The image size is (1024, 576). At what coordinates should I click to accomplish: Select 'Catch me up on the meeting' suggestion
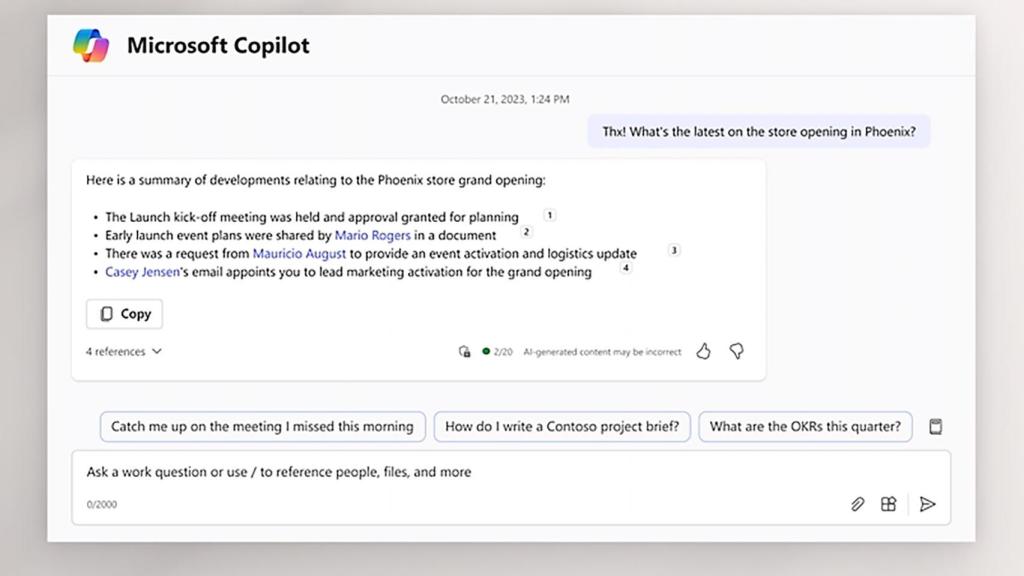[x=262, y=427]
